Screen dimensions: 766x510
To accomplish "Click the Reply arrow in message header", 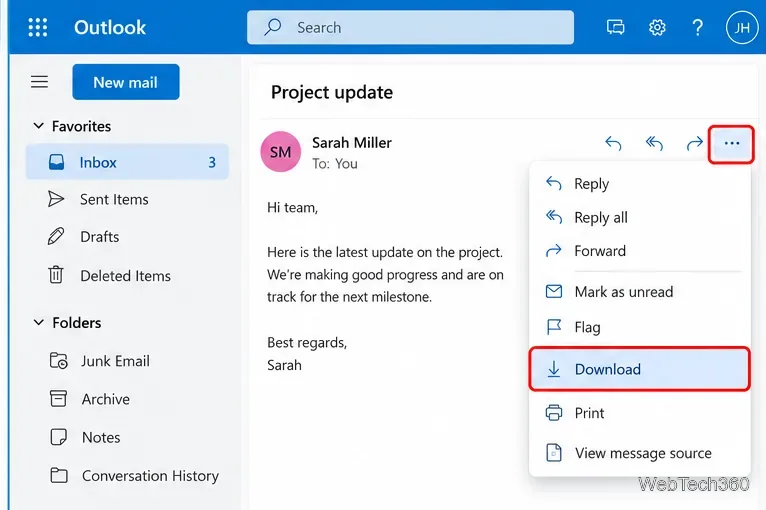I will 613,143.
